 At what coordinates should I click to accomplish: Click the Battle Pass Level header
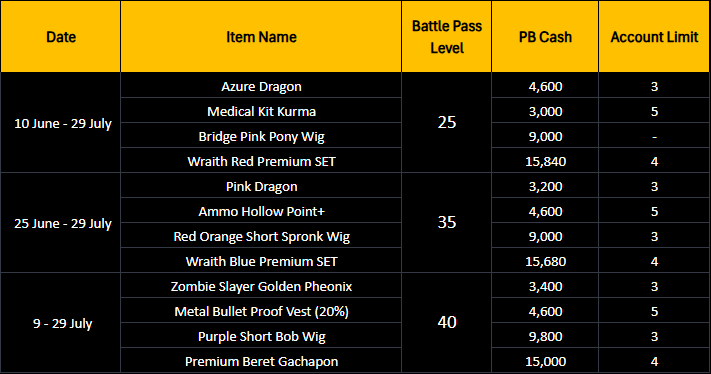pos(447,37)
